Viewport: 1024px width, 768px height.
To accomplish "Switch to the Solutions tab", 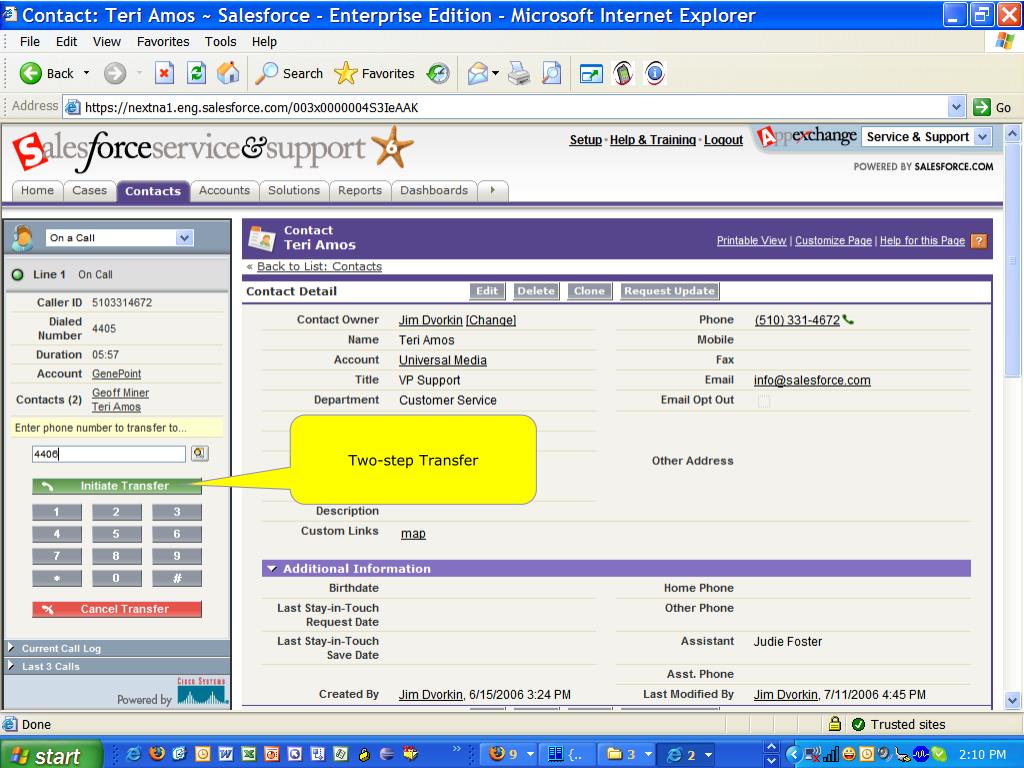I will (294, 190).
